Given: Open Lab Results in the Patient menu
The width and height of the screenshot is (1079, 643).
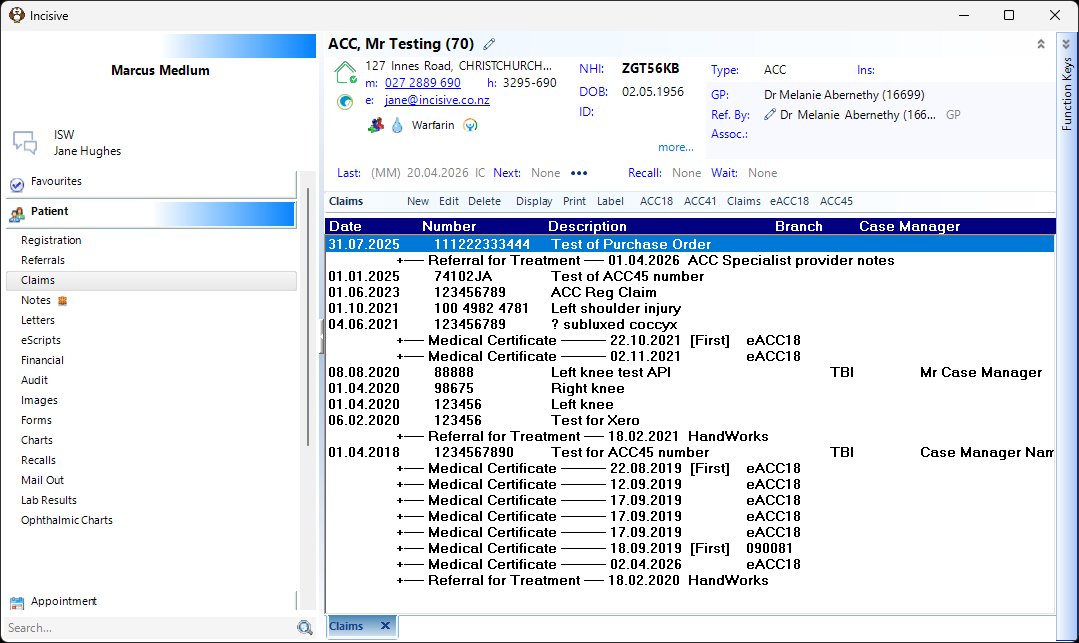Looking at the screenshot, I should pyautogui.click(x=49, y=500).
